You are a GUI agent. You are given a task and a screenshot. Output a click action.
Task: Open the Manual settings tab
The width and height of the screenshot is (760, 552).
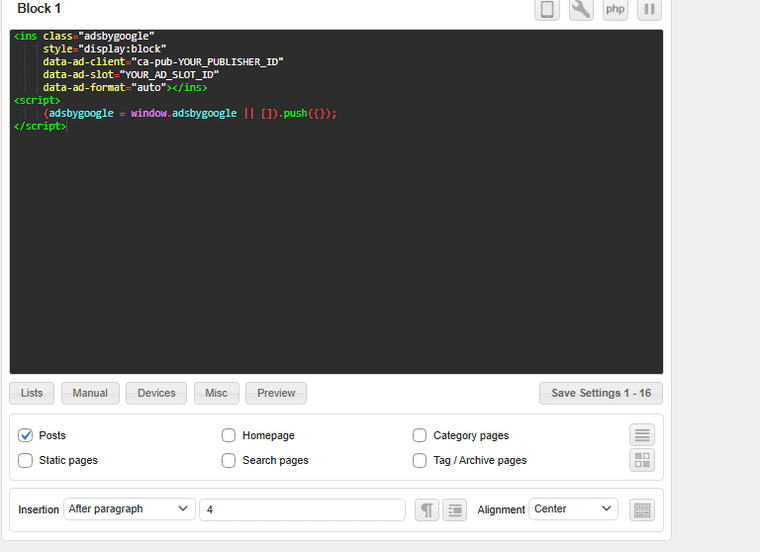(x=90, y=393)
